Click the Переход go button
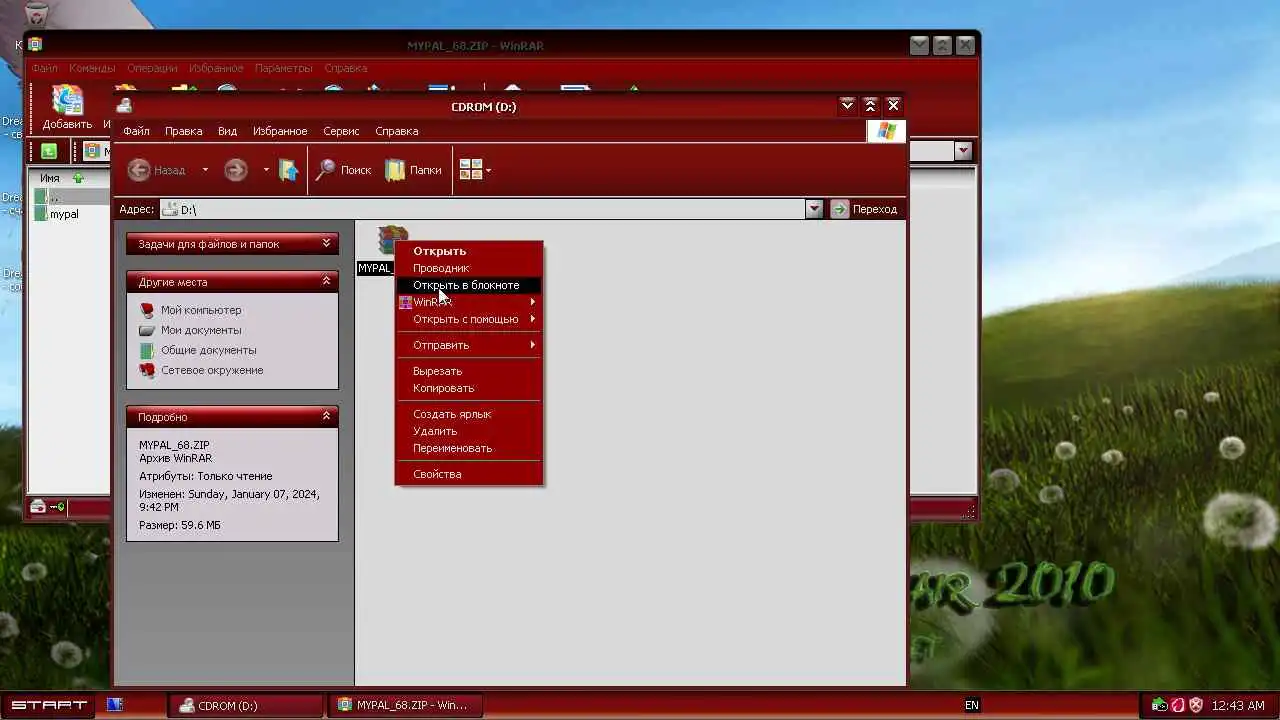 865,209
